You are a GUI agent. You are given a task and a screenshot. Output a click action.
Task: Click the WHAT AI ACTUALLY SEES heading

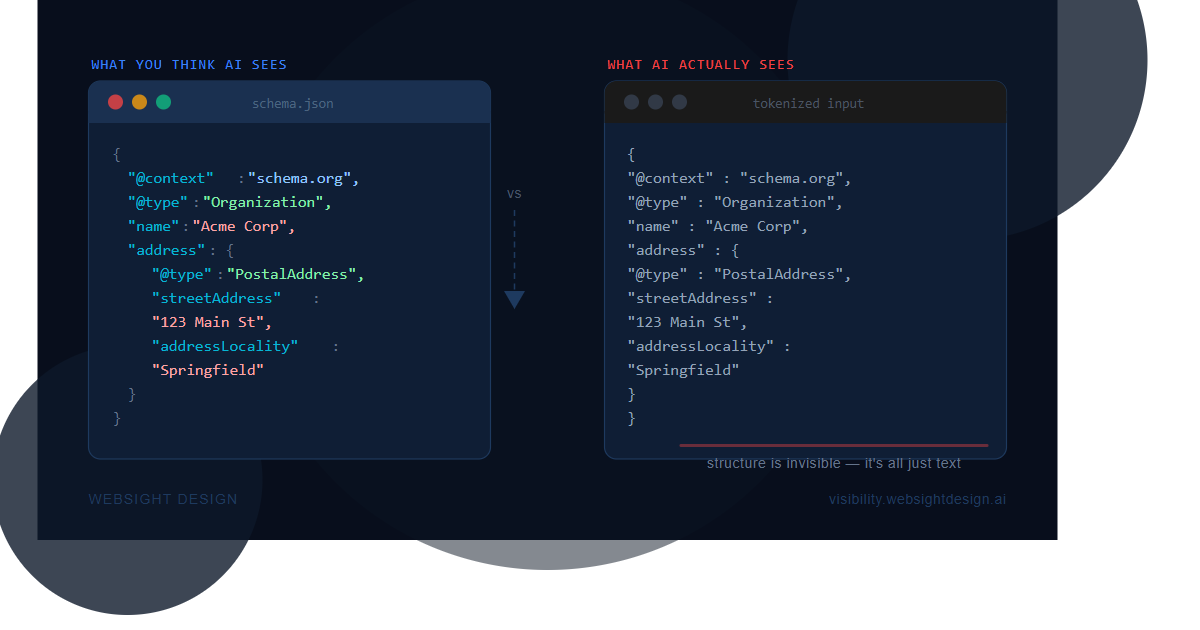(701, 65)
